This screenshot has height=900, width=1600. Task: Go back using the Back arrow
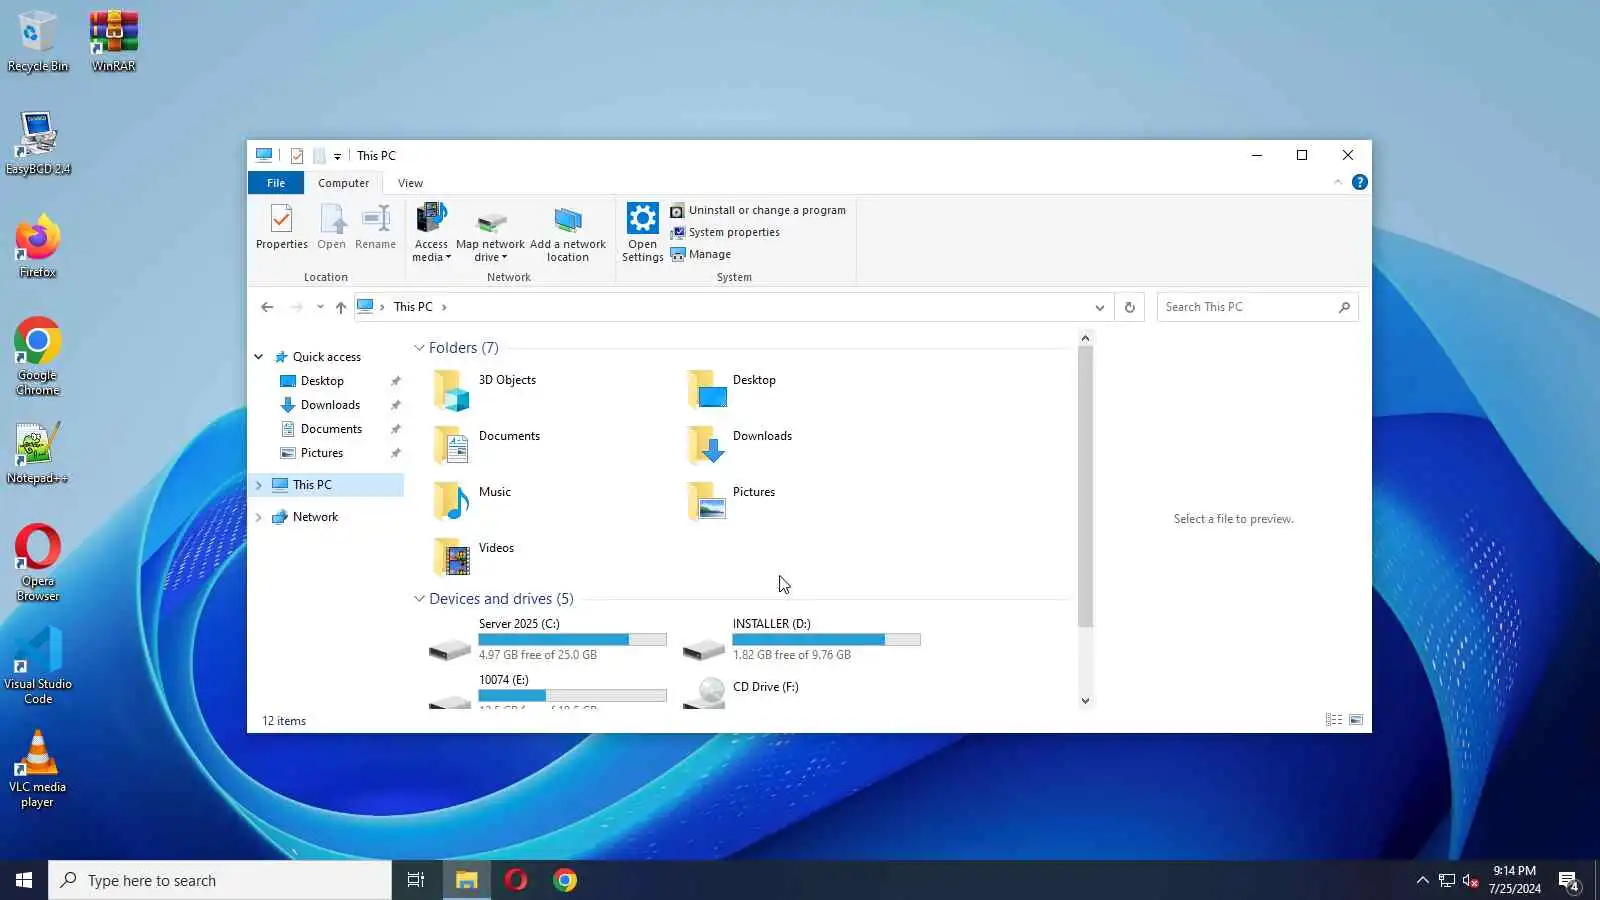[x=267, y=307]
